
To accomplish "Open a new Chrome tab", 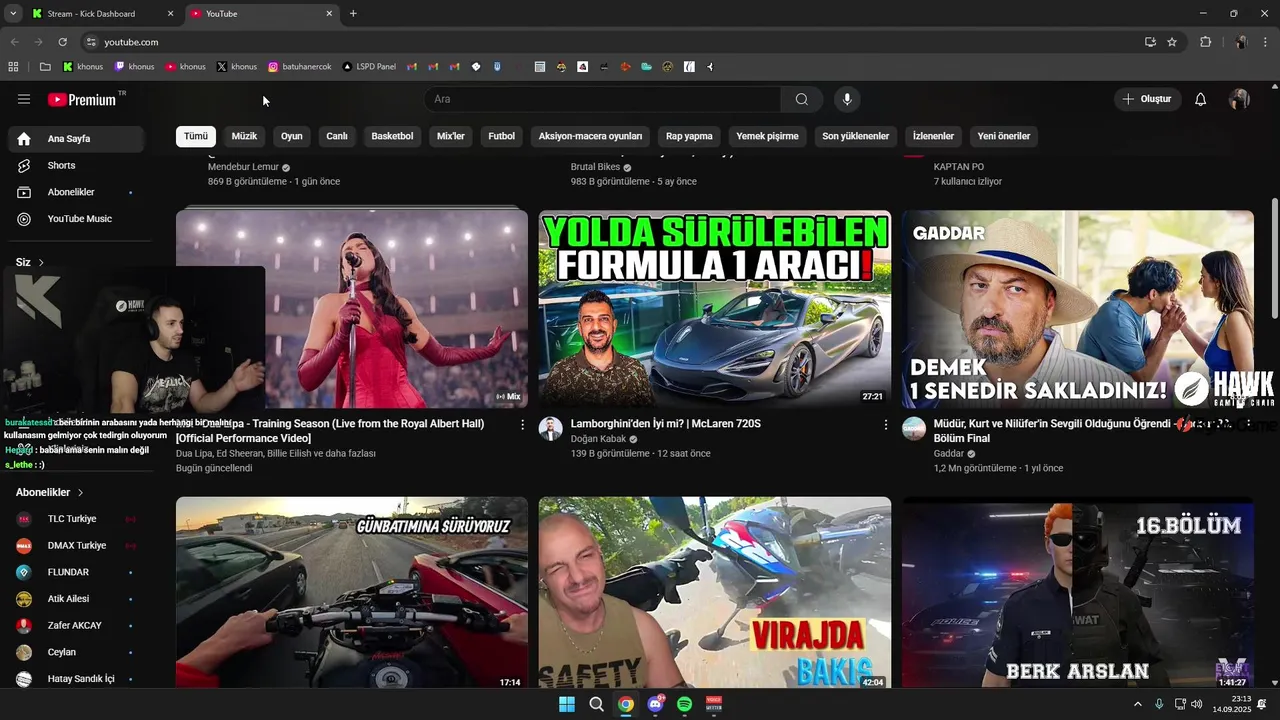I will pyautogui.click(x=353, y=13).
